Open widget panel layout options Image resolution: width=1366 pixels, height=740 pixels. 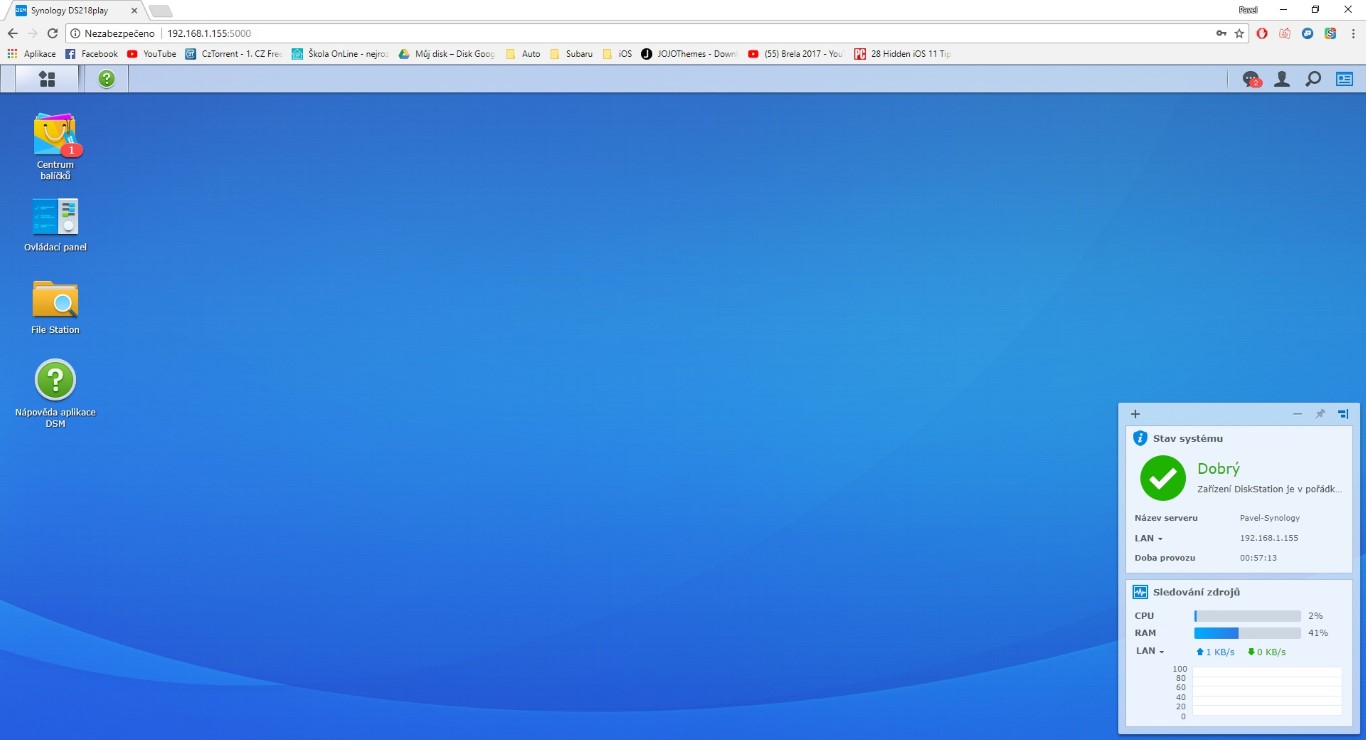coord(1343,414)
